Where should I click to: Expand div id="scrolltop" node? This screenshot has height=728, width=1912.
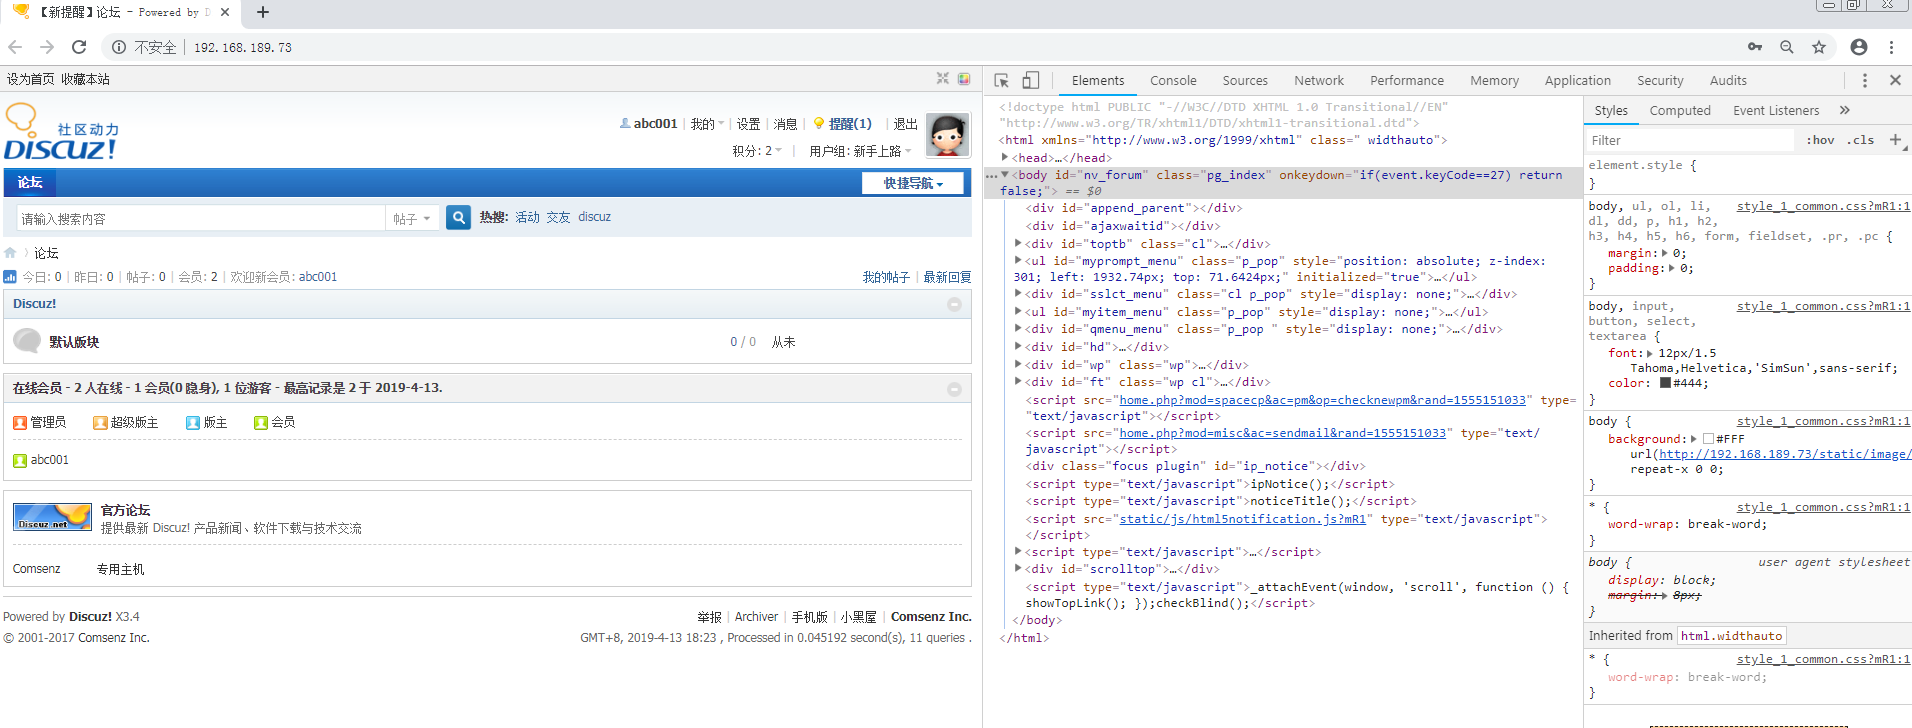pos(1018,569)
